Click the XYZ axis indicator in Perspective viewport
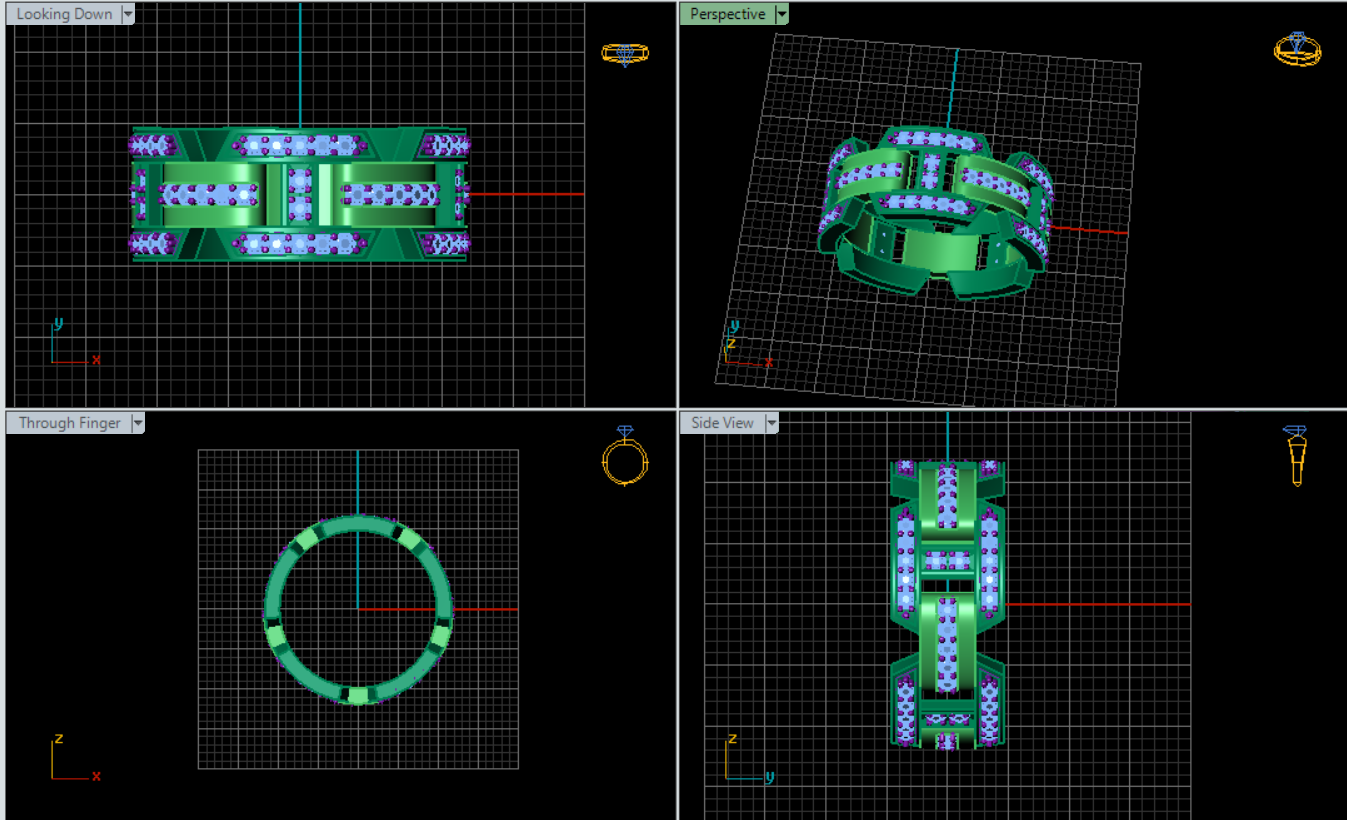The width and height of the screenshot is (1347, 820). [x=742, y=346]
